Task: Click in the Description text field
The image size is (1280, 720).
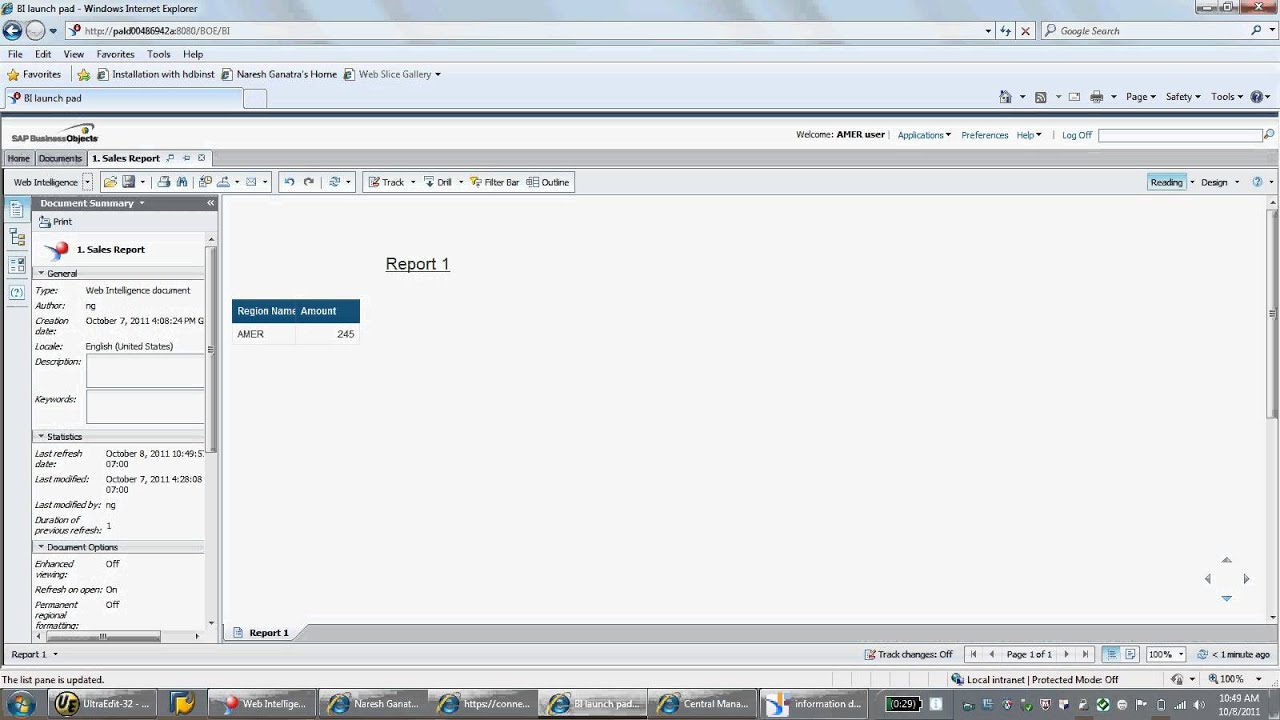Action: click(x=145, y=371)
